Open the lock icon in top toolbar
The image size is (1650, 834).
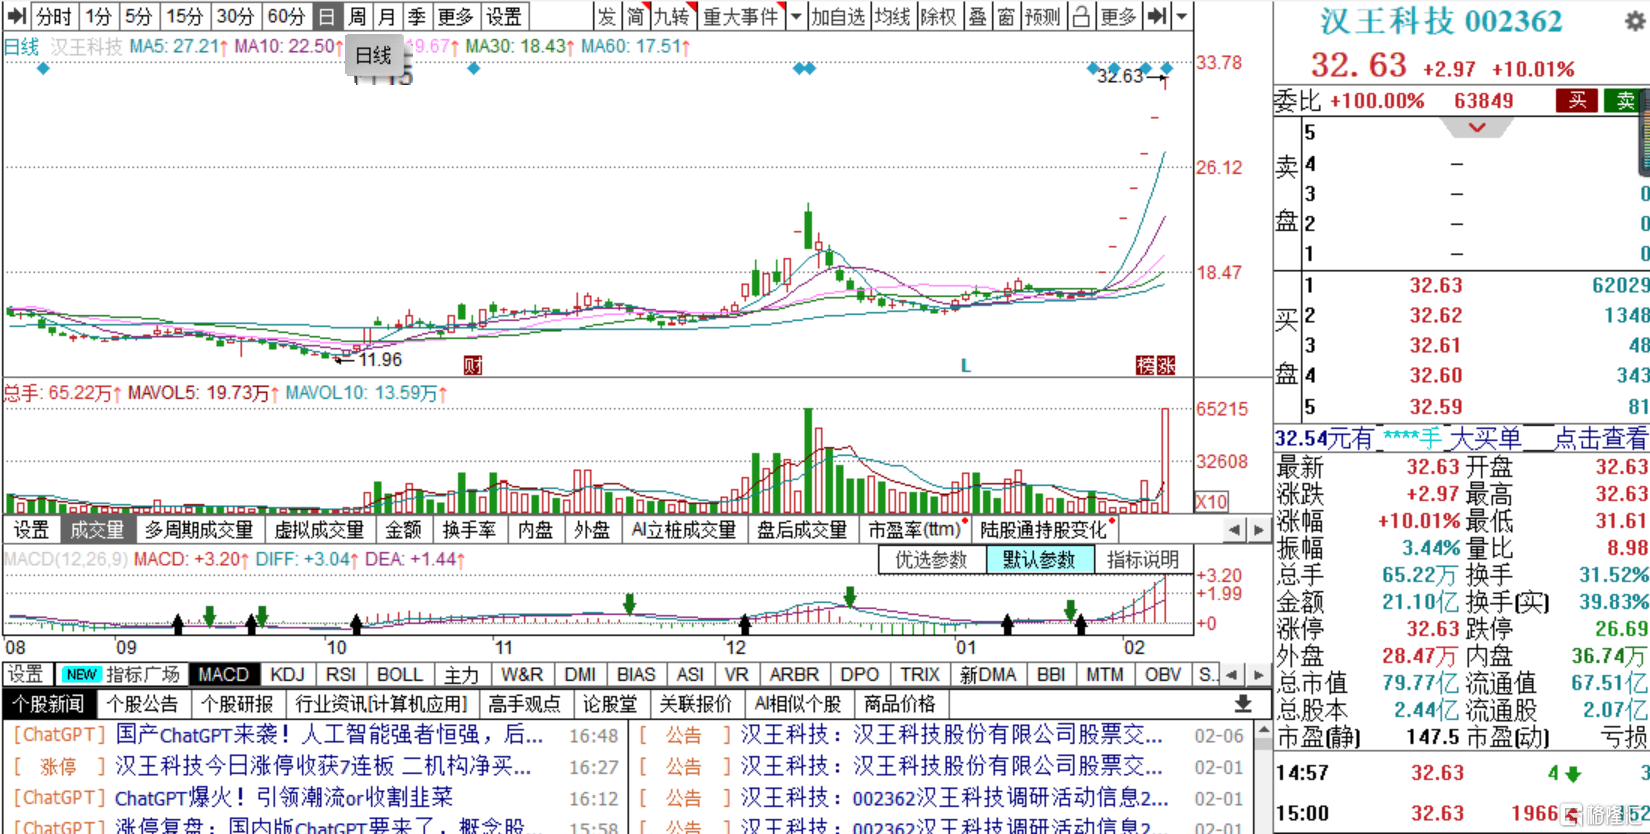tap(1081, 16)
